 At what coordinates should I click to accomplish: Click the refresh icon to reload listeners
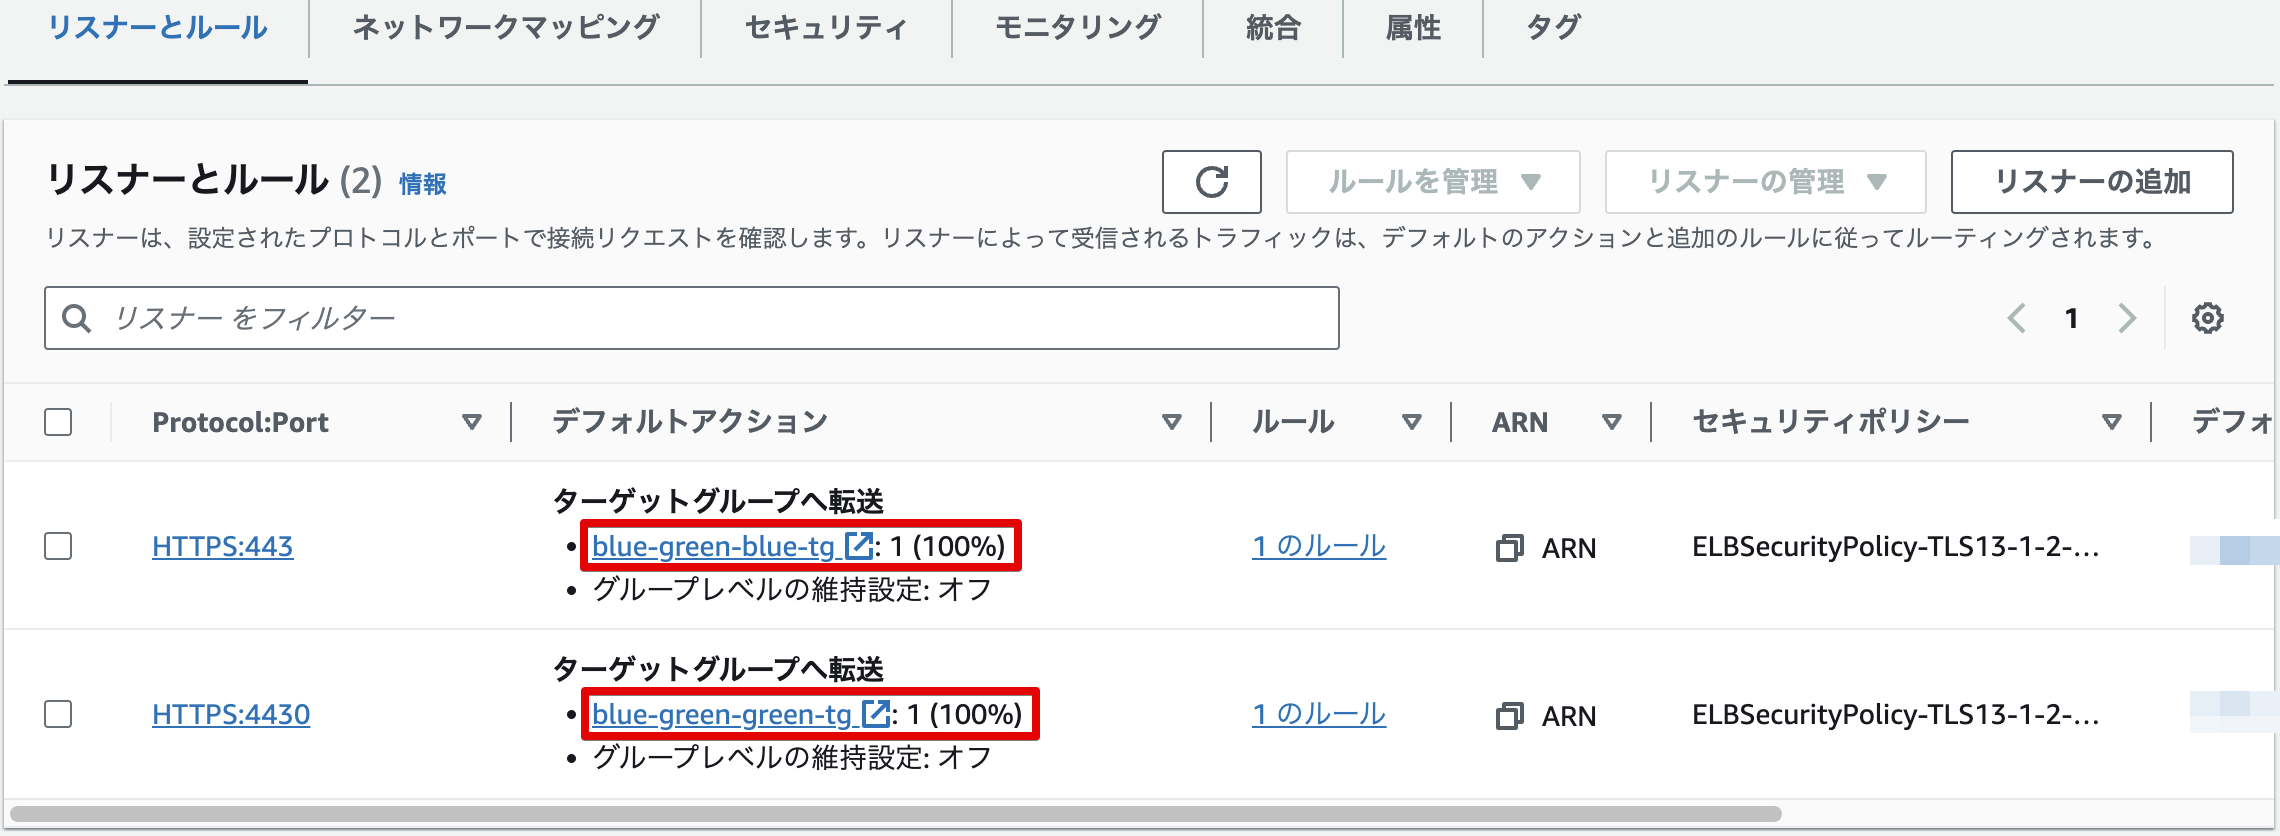1211,182
